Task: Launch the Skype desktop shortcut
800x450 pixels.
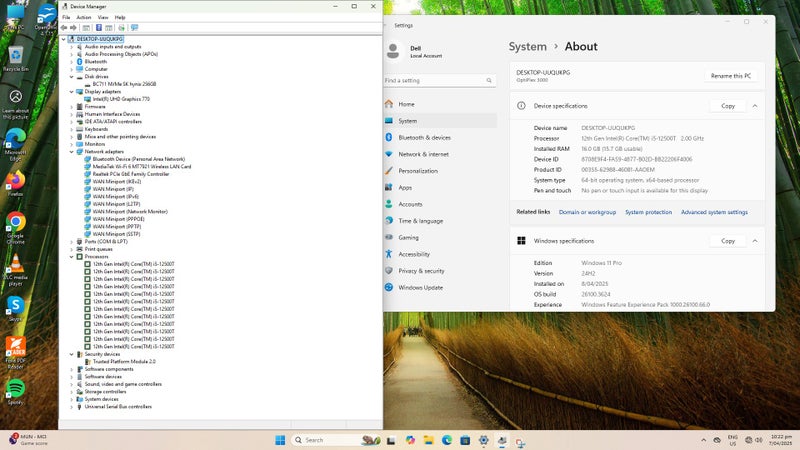Action: (x=15, y=309)
